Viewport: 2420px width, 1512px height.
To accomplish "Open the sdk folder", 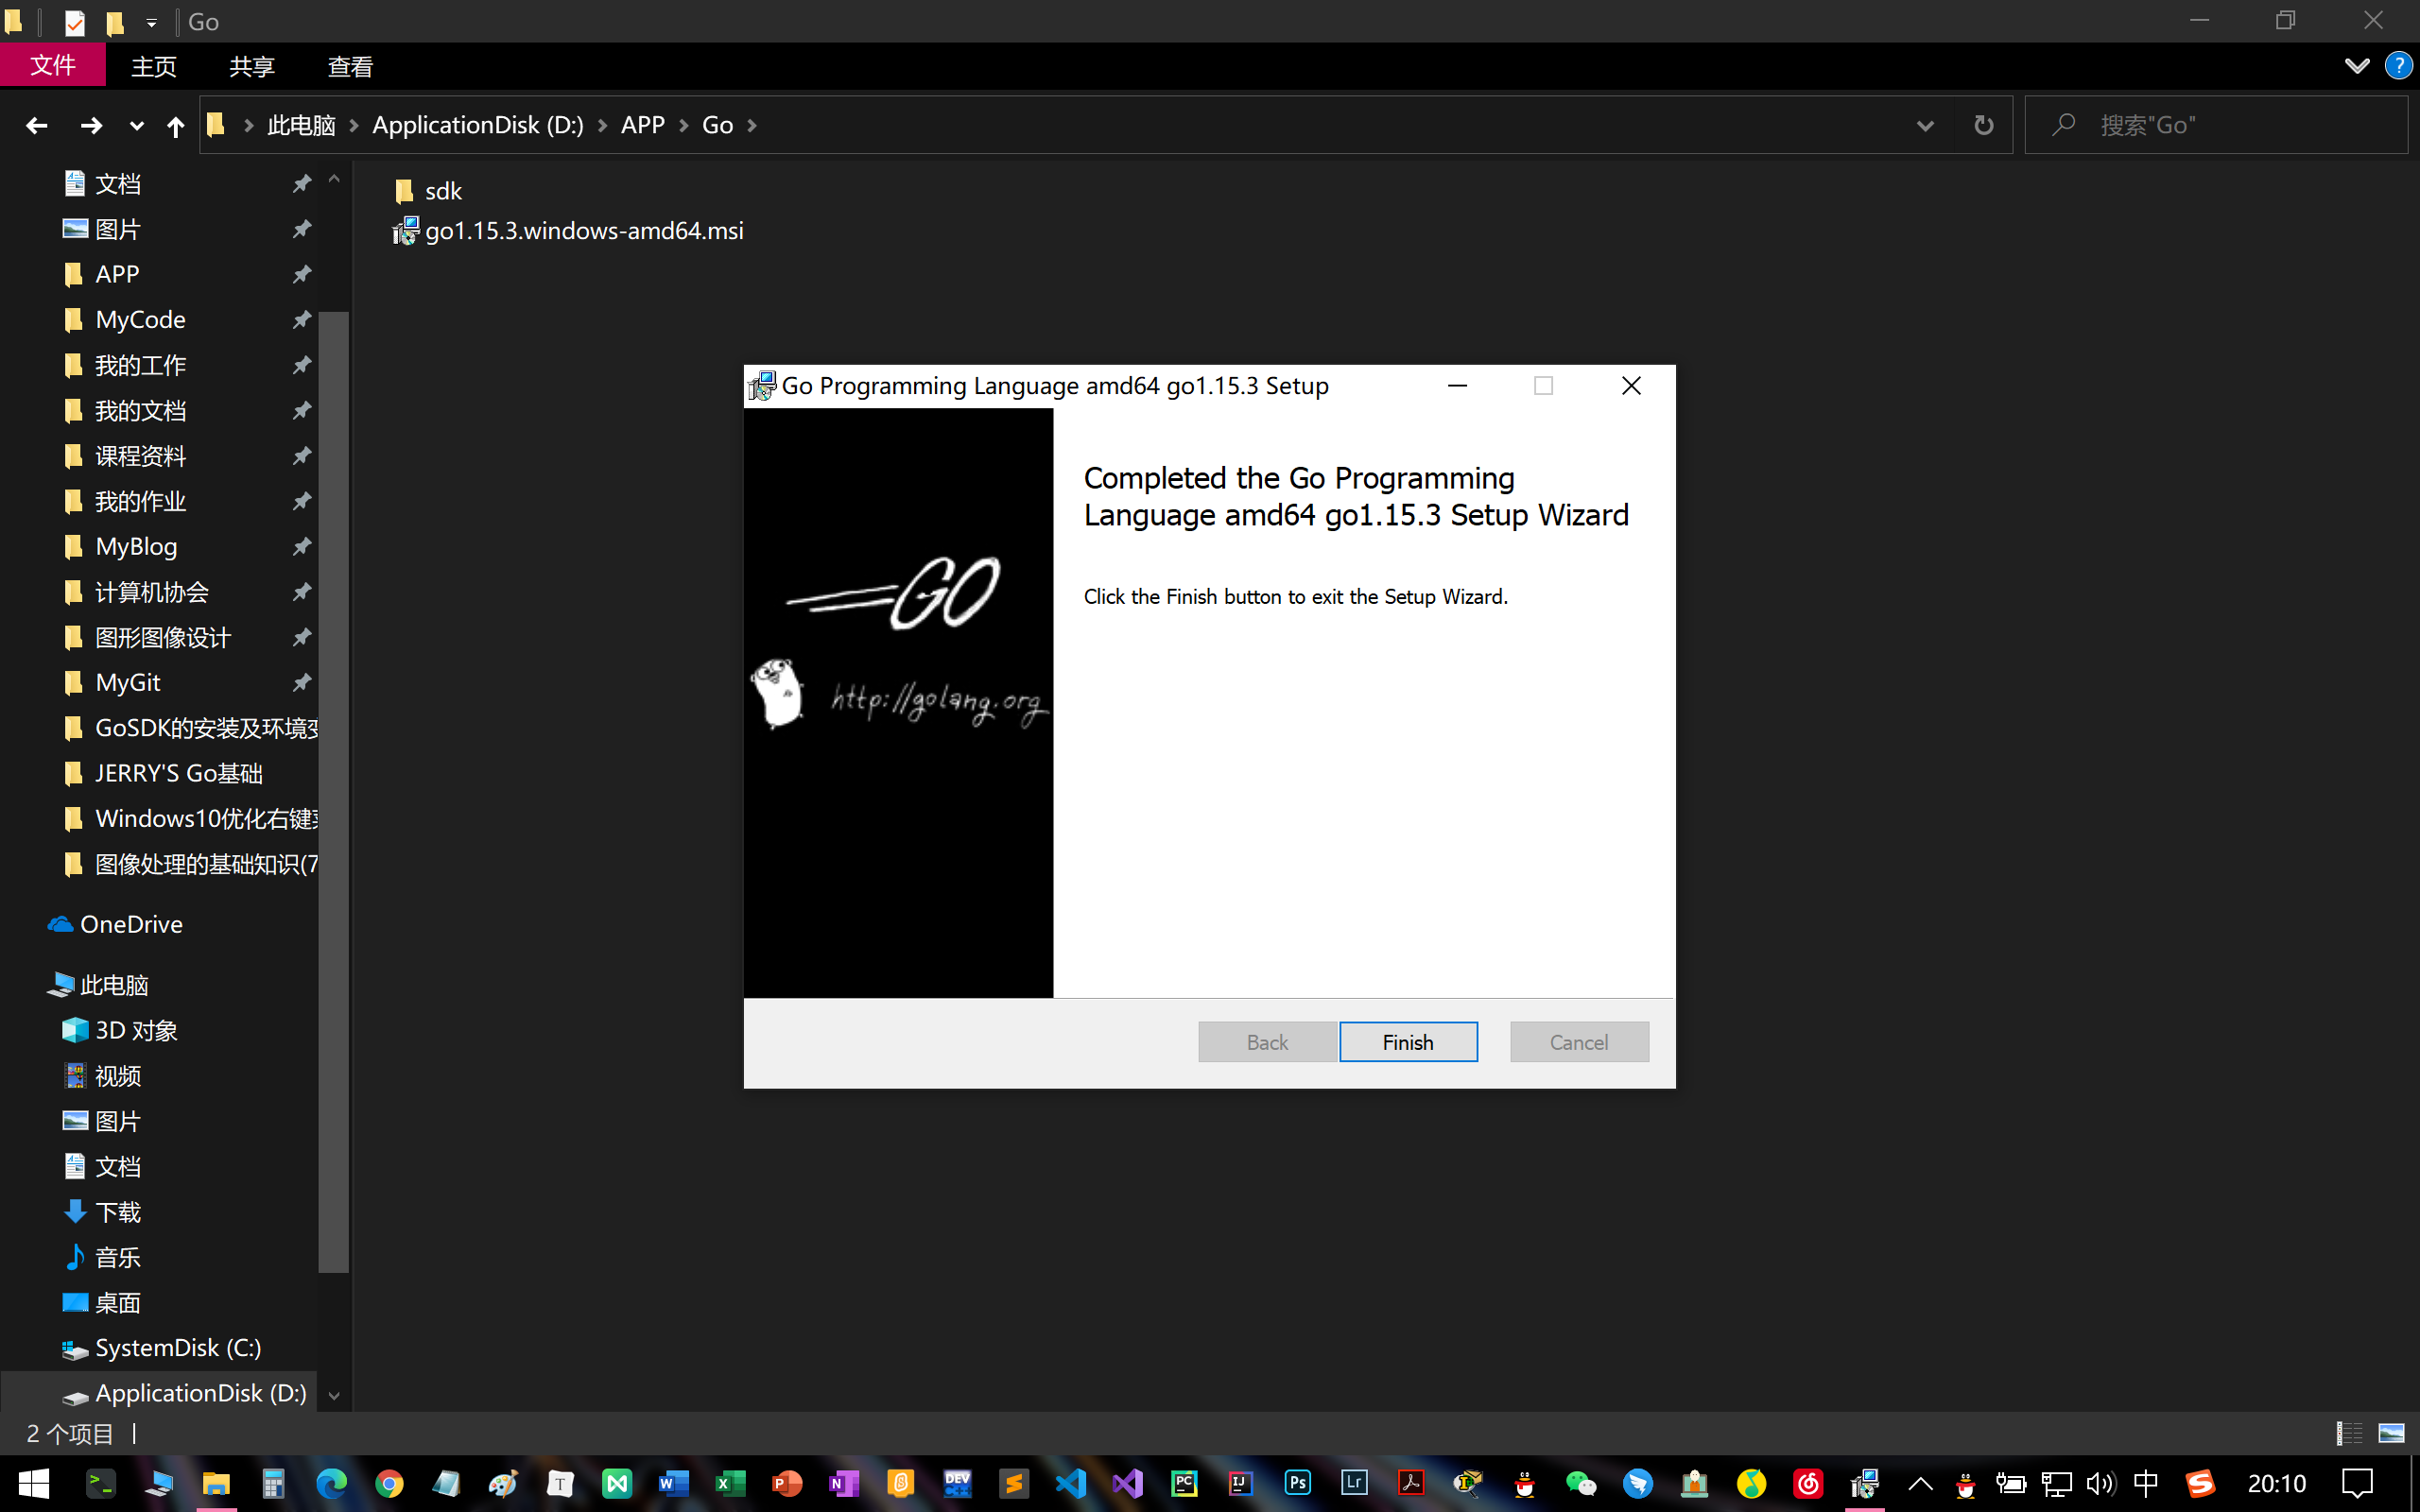I will pyautogui.click(x=442, y=191).
